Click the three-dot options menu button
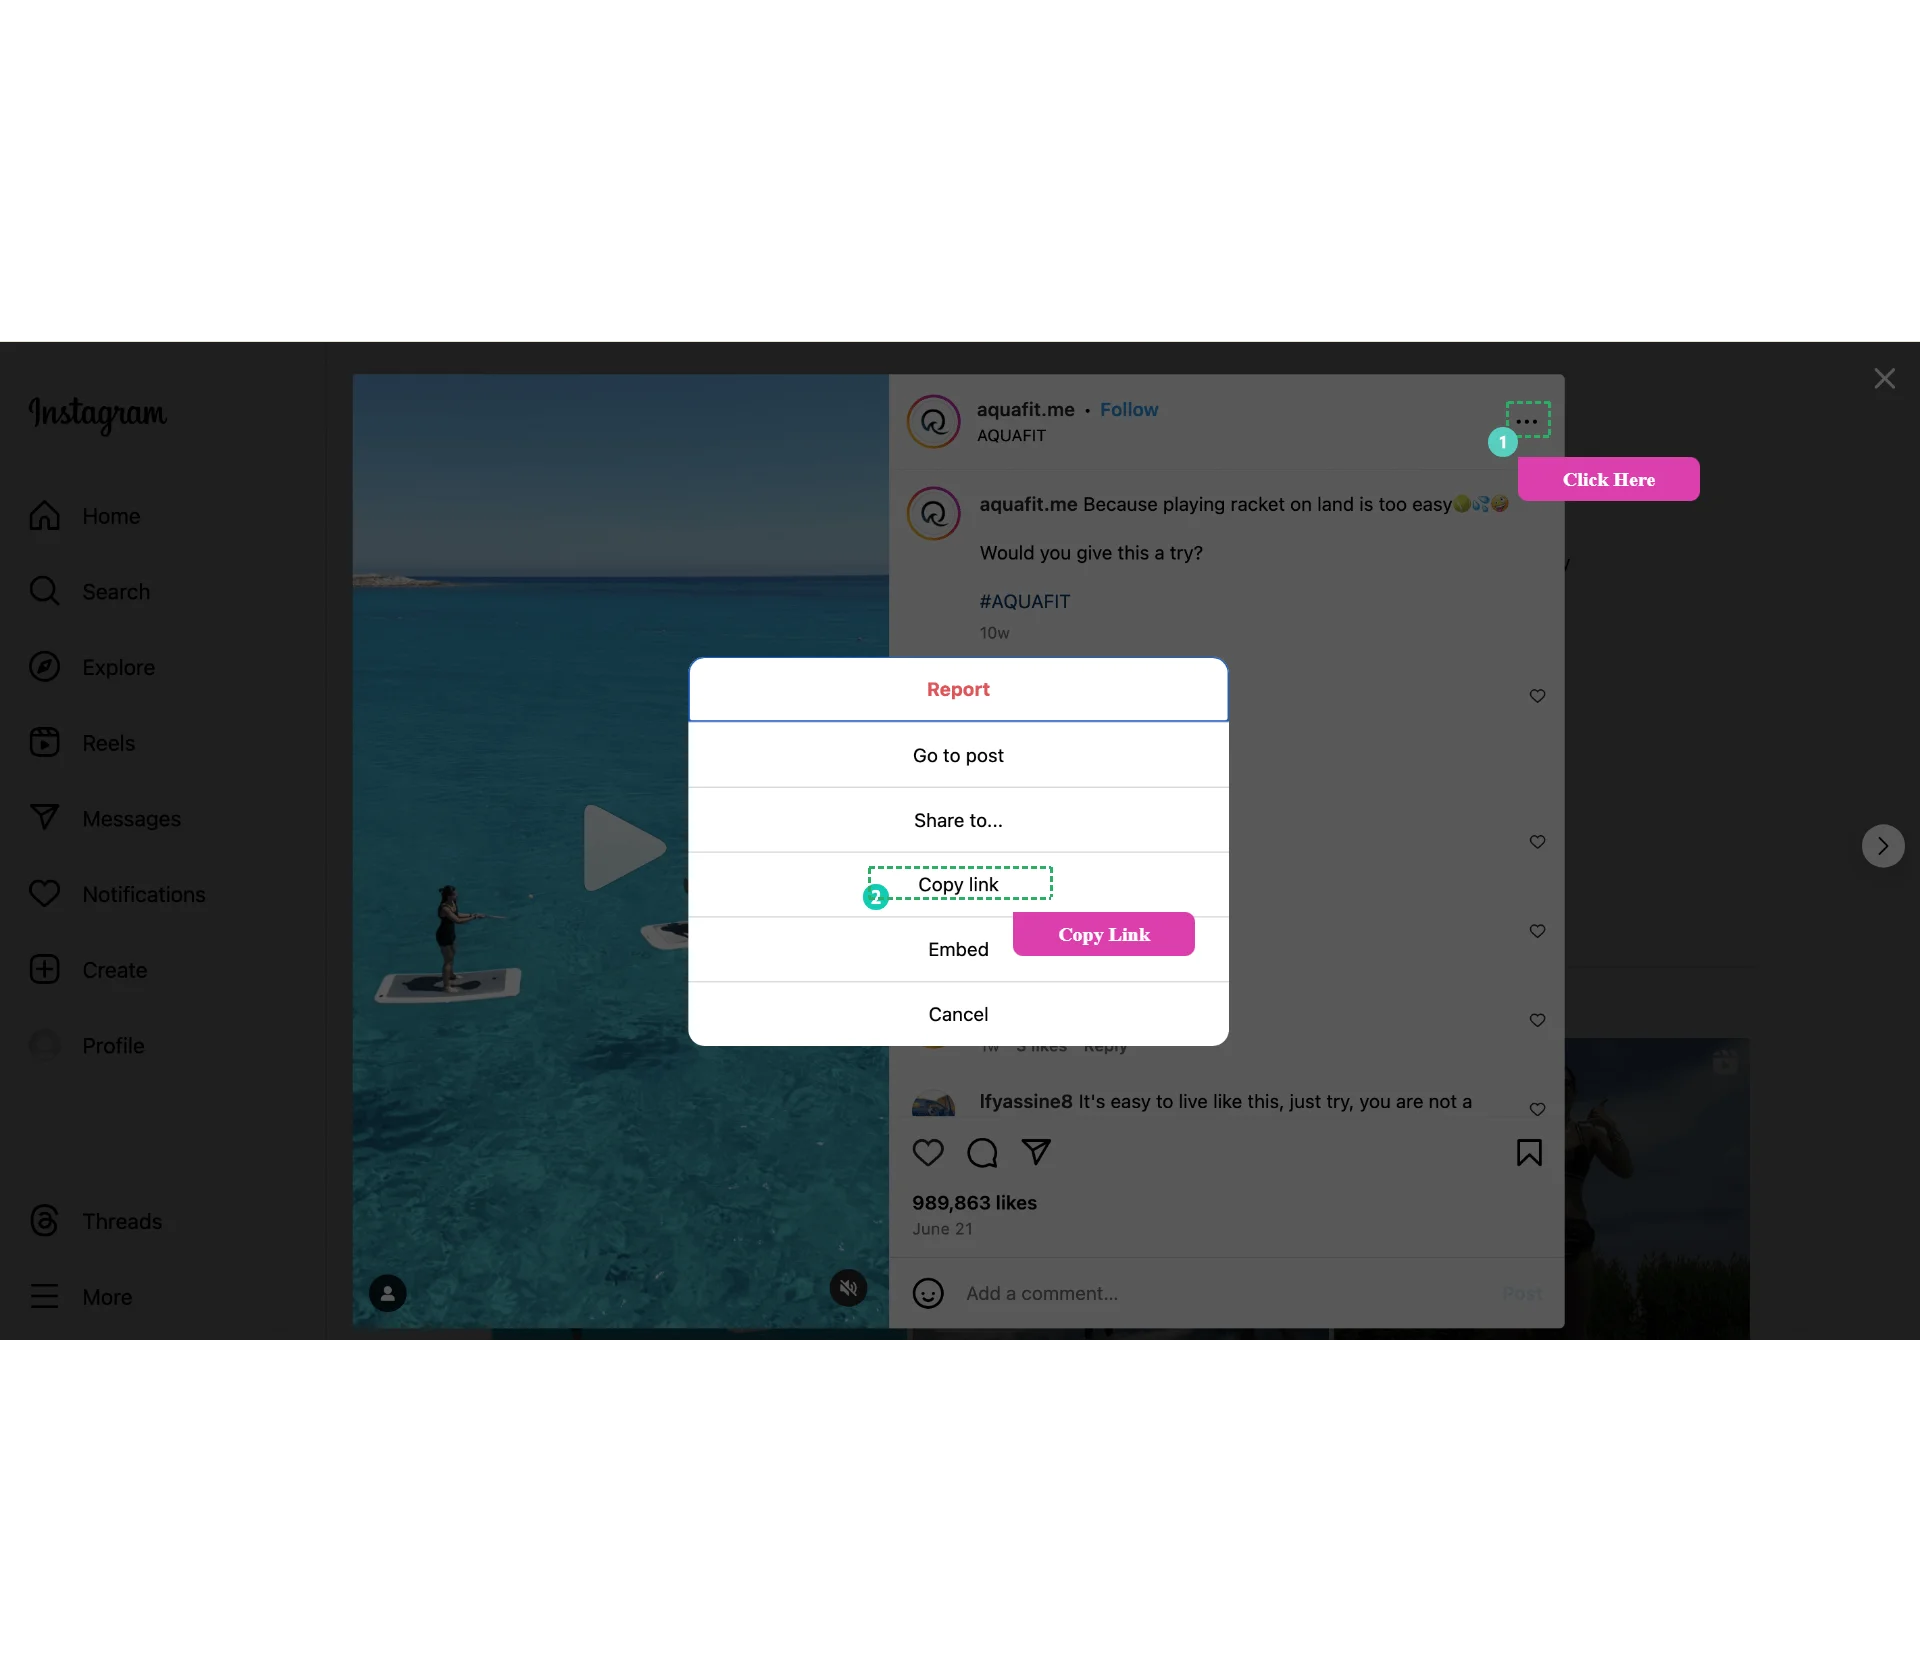The height and width of the screenshot is (1680, 1920). [x=1527, y=420]
